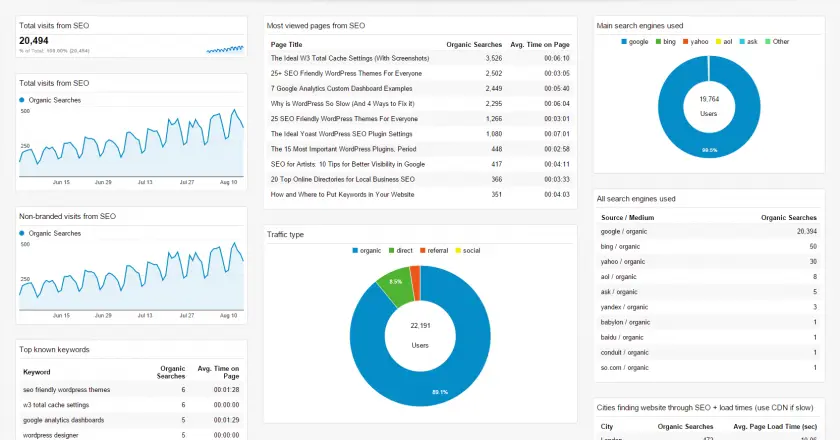840x440 pixels.
Task: Click the social legend swatch
Action: [x=458, y=251]
